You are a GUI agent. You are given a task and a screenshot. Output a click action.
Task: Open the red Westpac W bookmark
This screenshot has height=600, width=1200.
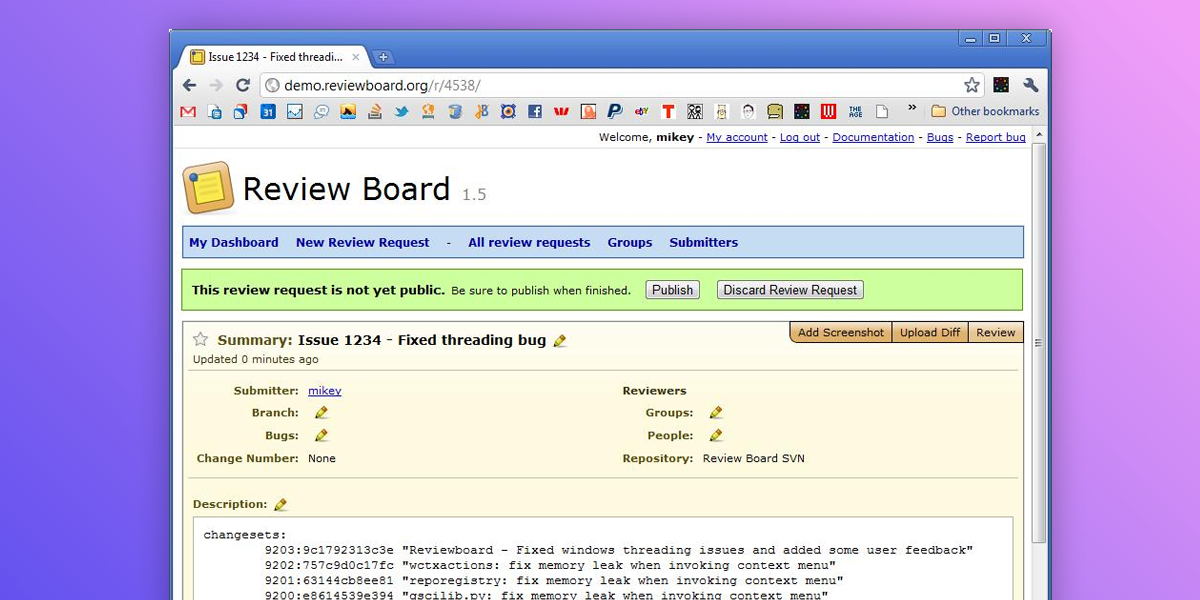(562, 112)
